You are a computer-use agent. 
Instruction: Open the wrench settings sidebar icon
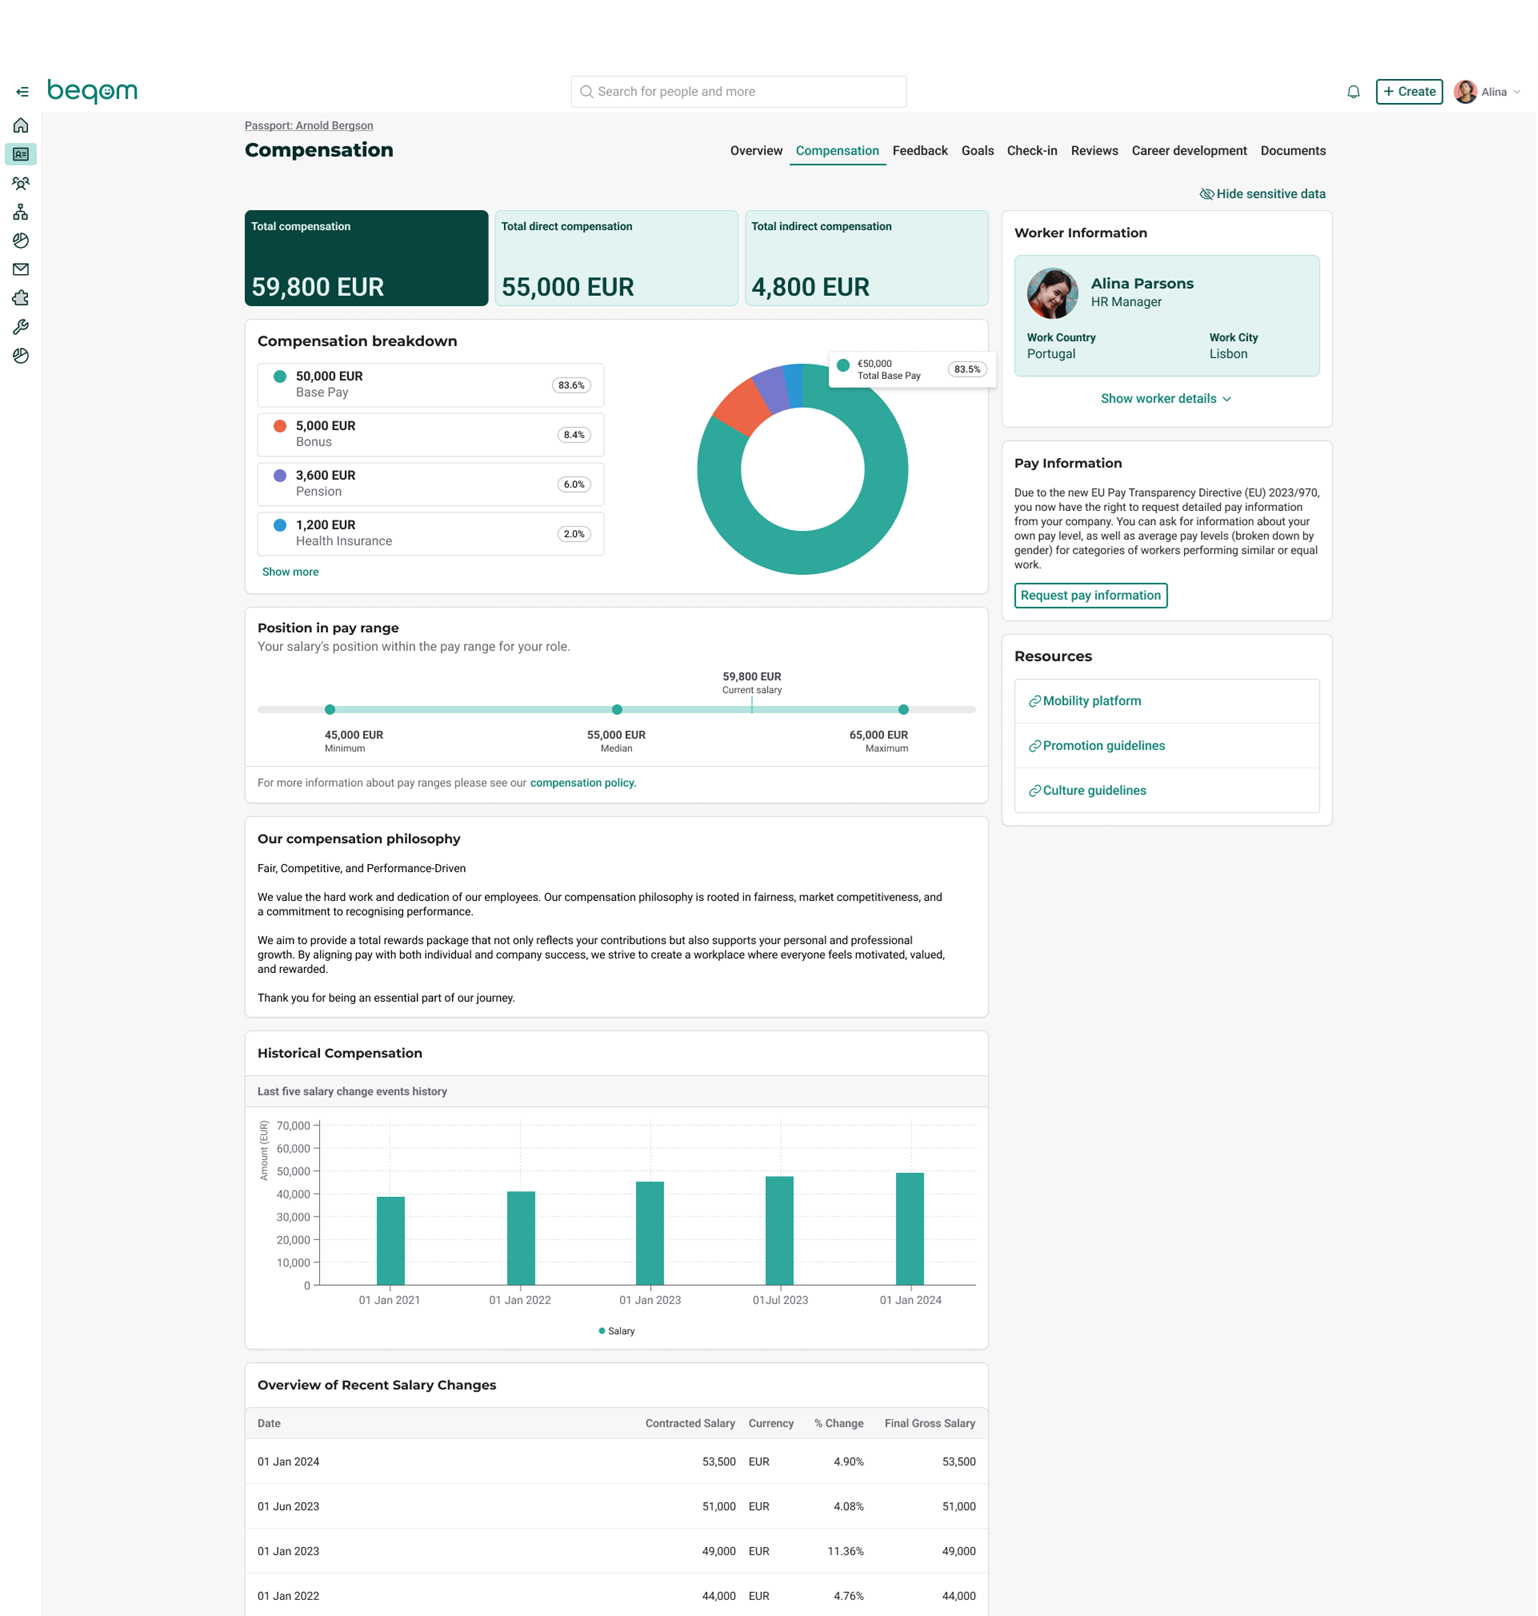click(x=21, y=327)
